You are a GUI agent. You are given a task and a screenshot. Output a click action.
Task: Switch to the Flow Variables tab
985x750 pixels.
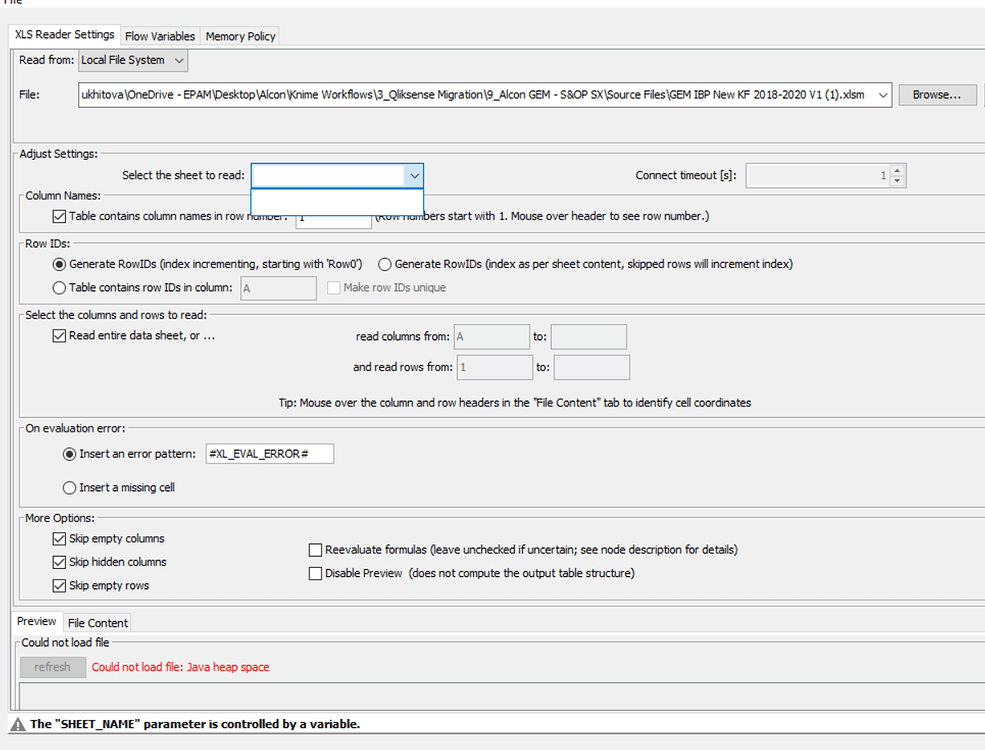(x=159, y=34)
